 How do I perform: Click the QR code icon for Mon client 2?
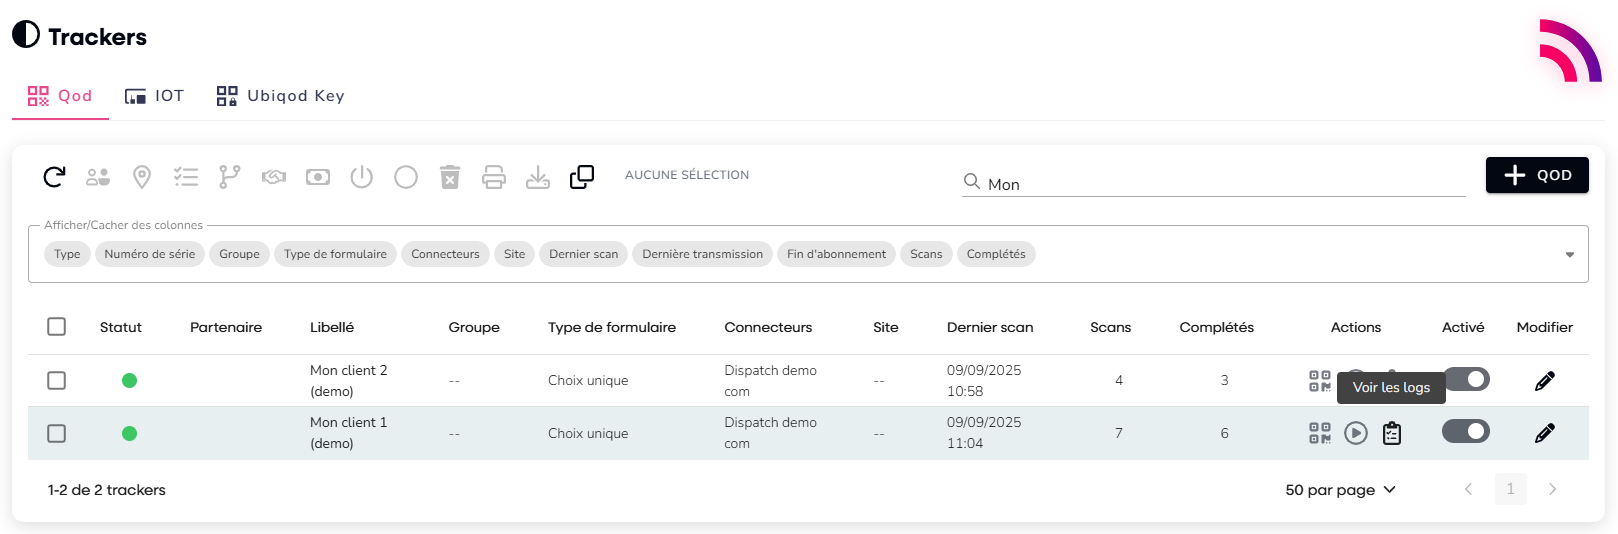(1319, 381)
